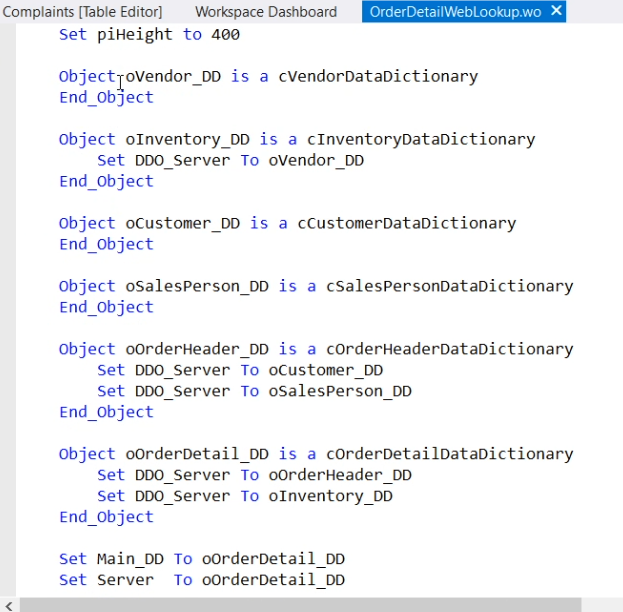Click cCustomerDataDictionary class name
The width and height of the screenshot is (623, 612).
406,223
